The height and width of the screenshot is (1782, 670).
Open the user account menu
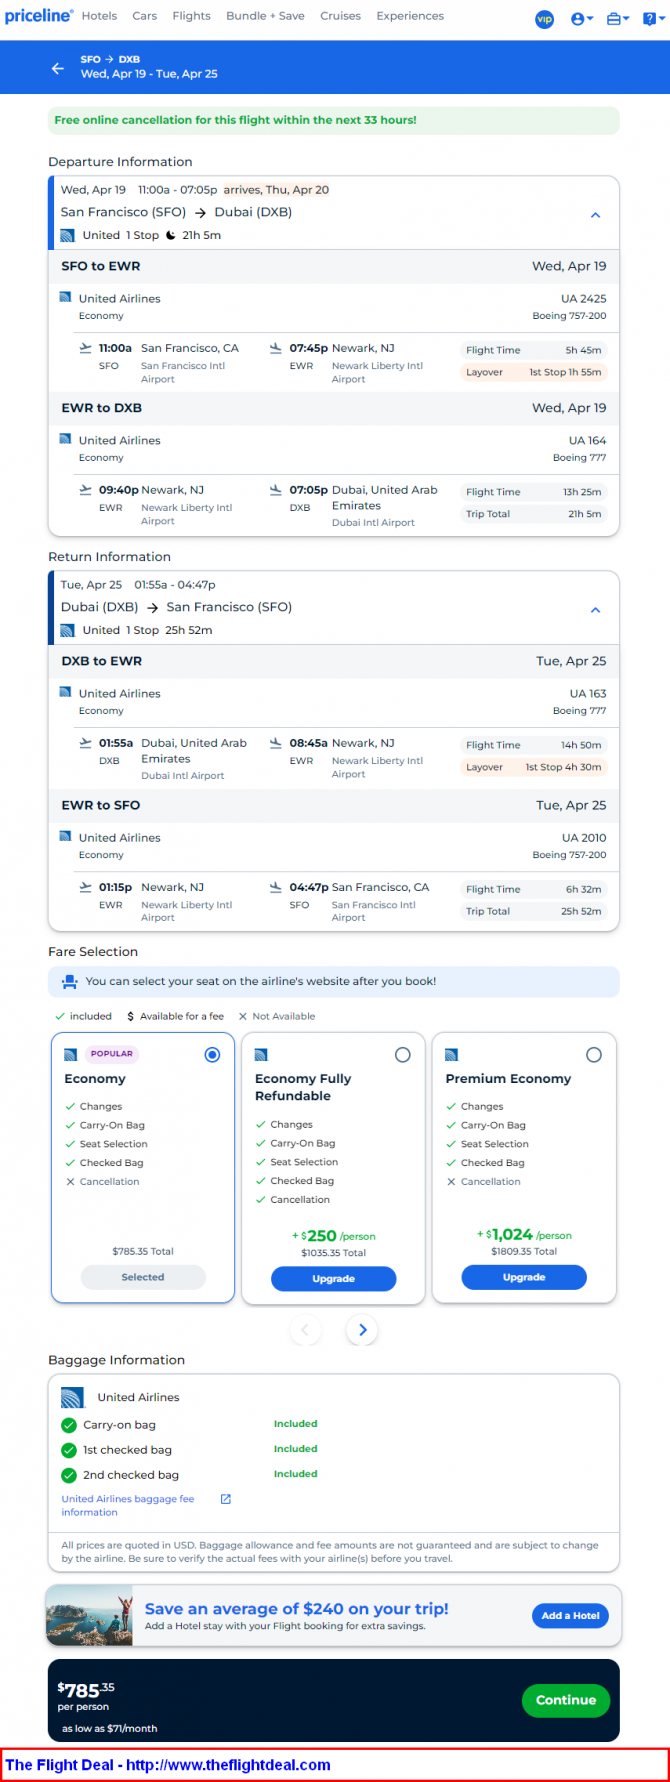pyautogui.click(x=582, y=19)
